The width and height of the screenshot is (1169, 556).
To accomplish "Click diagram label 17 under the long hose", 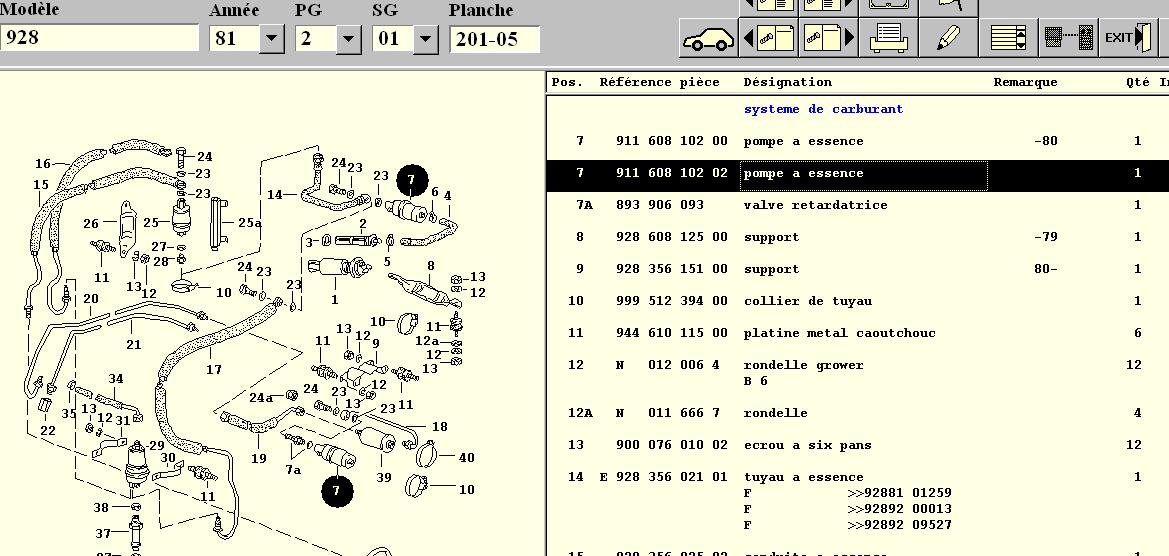I will click(x=214, y=369).
